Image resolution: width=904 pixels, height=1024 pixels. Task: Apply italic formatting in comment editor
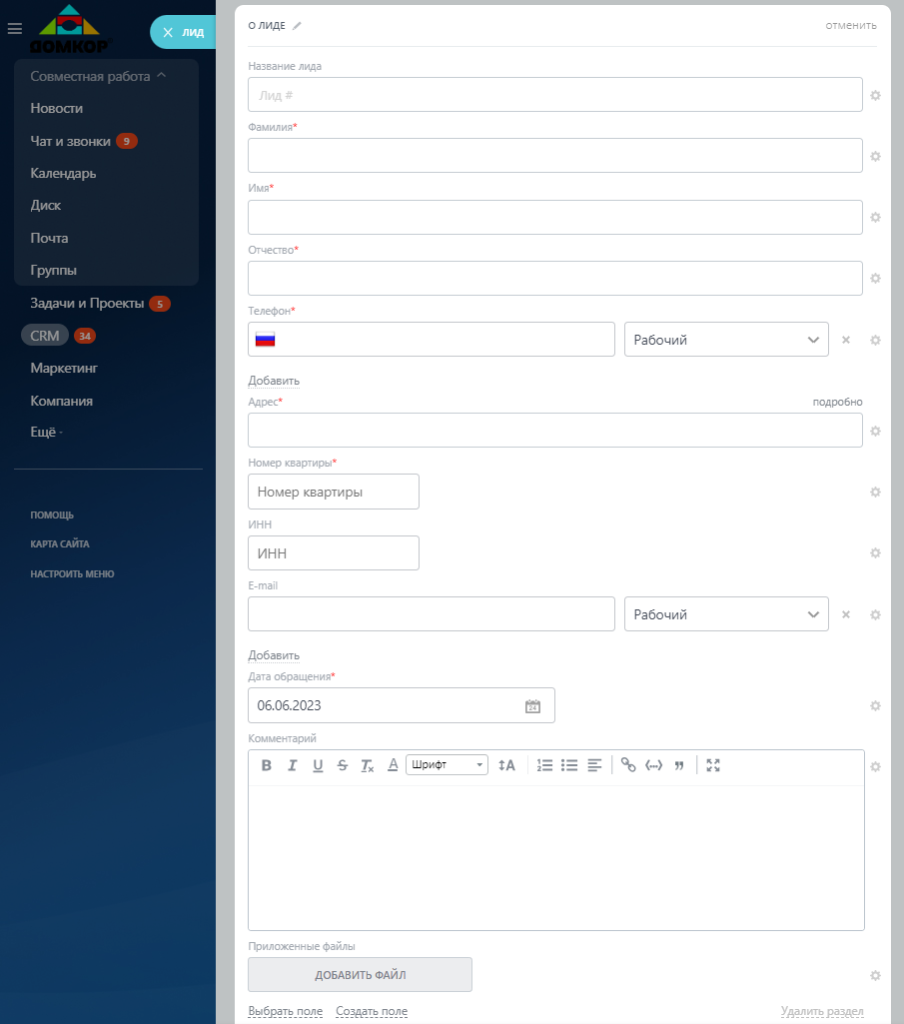[x=292, y=765]
